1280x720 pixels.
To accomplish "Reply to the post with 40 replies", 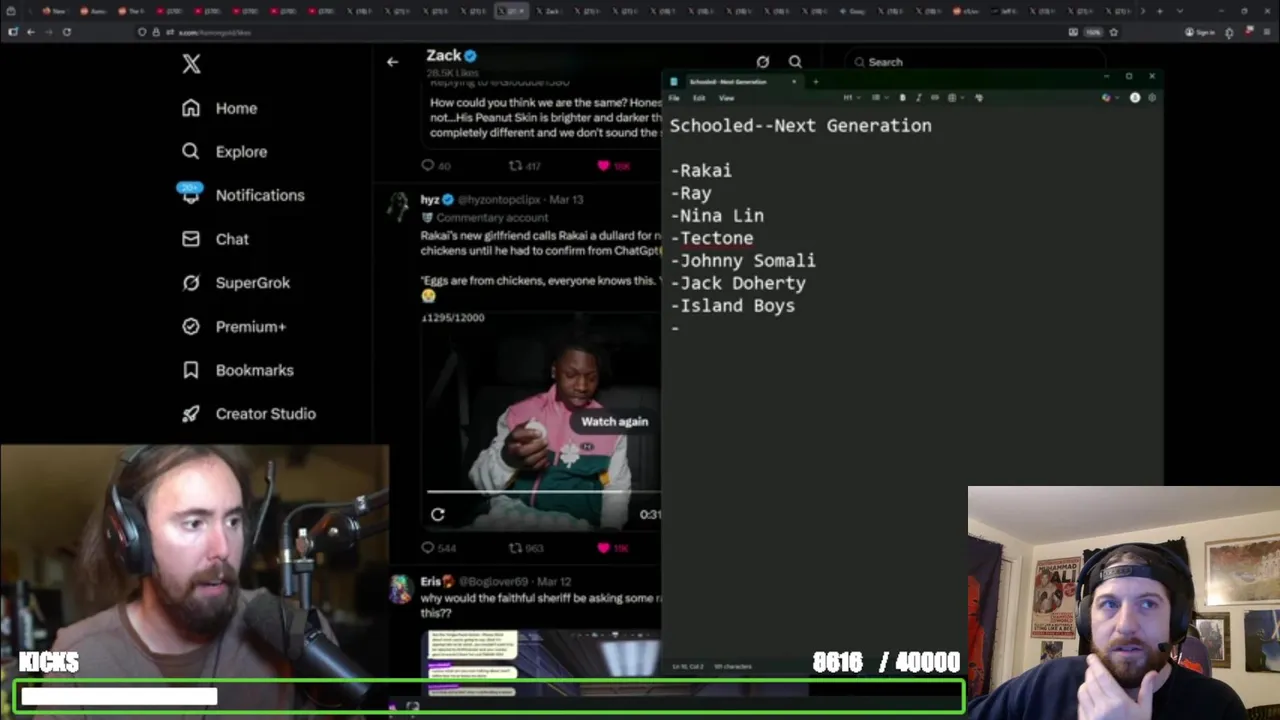I will 436,166.
